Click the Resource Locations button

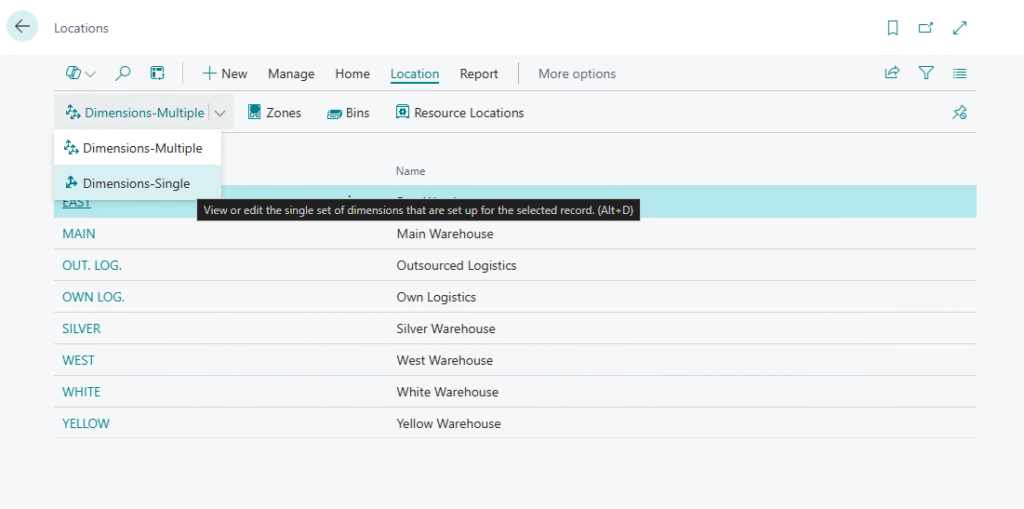pos(459,113)
